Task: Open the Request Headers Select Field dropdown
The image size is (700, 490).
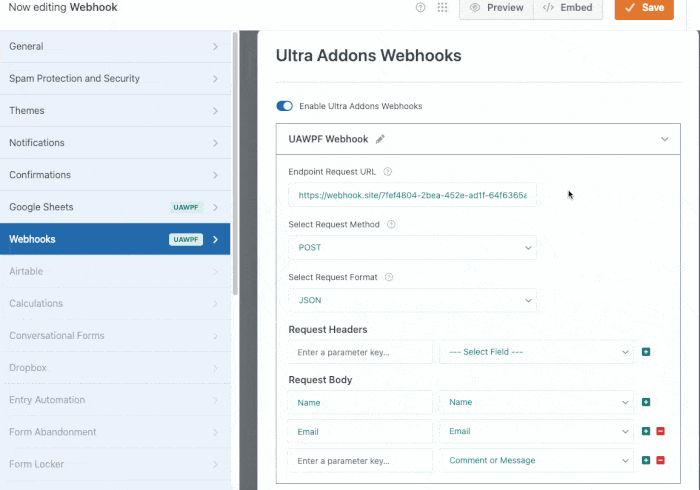Action: click(x=536, y=352)
